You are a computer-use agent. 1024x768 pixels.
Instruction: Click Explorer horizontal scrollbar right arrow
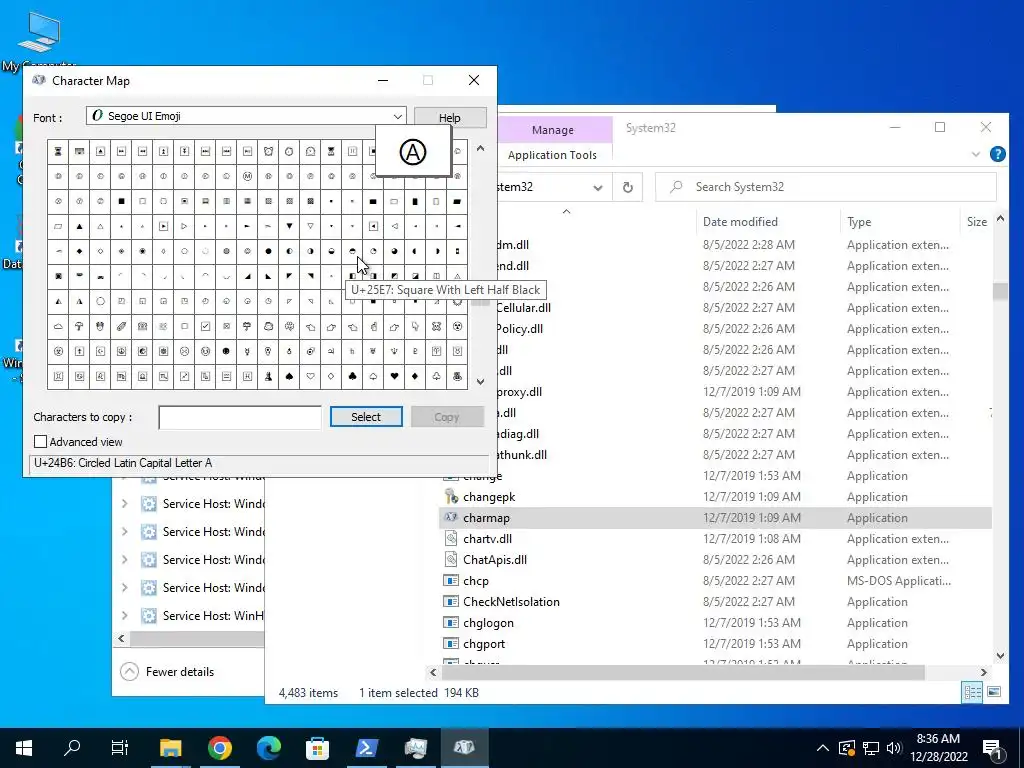click(x=984, y=672)
